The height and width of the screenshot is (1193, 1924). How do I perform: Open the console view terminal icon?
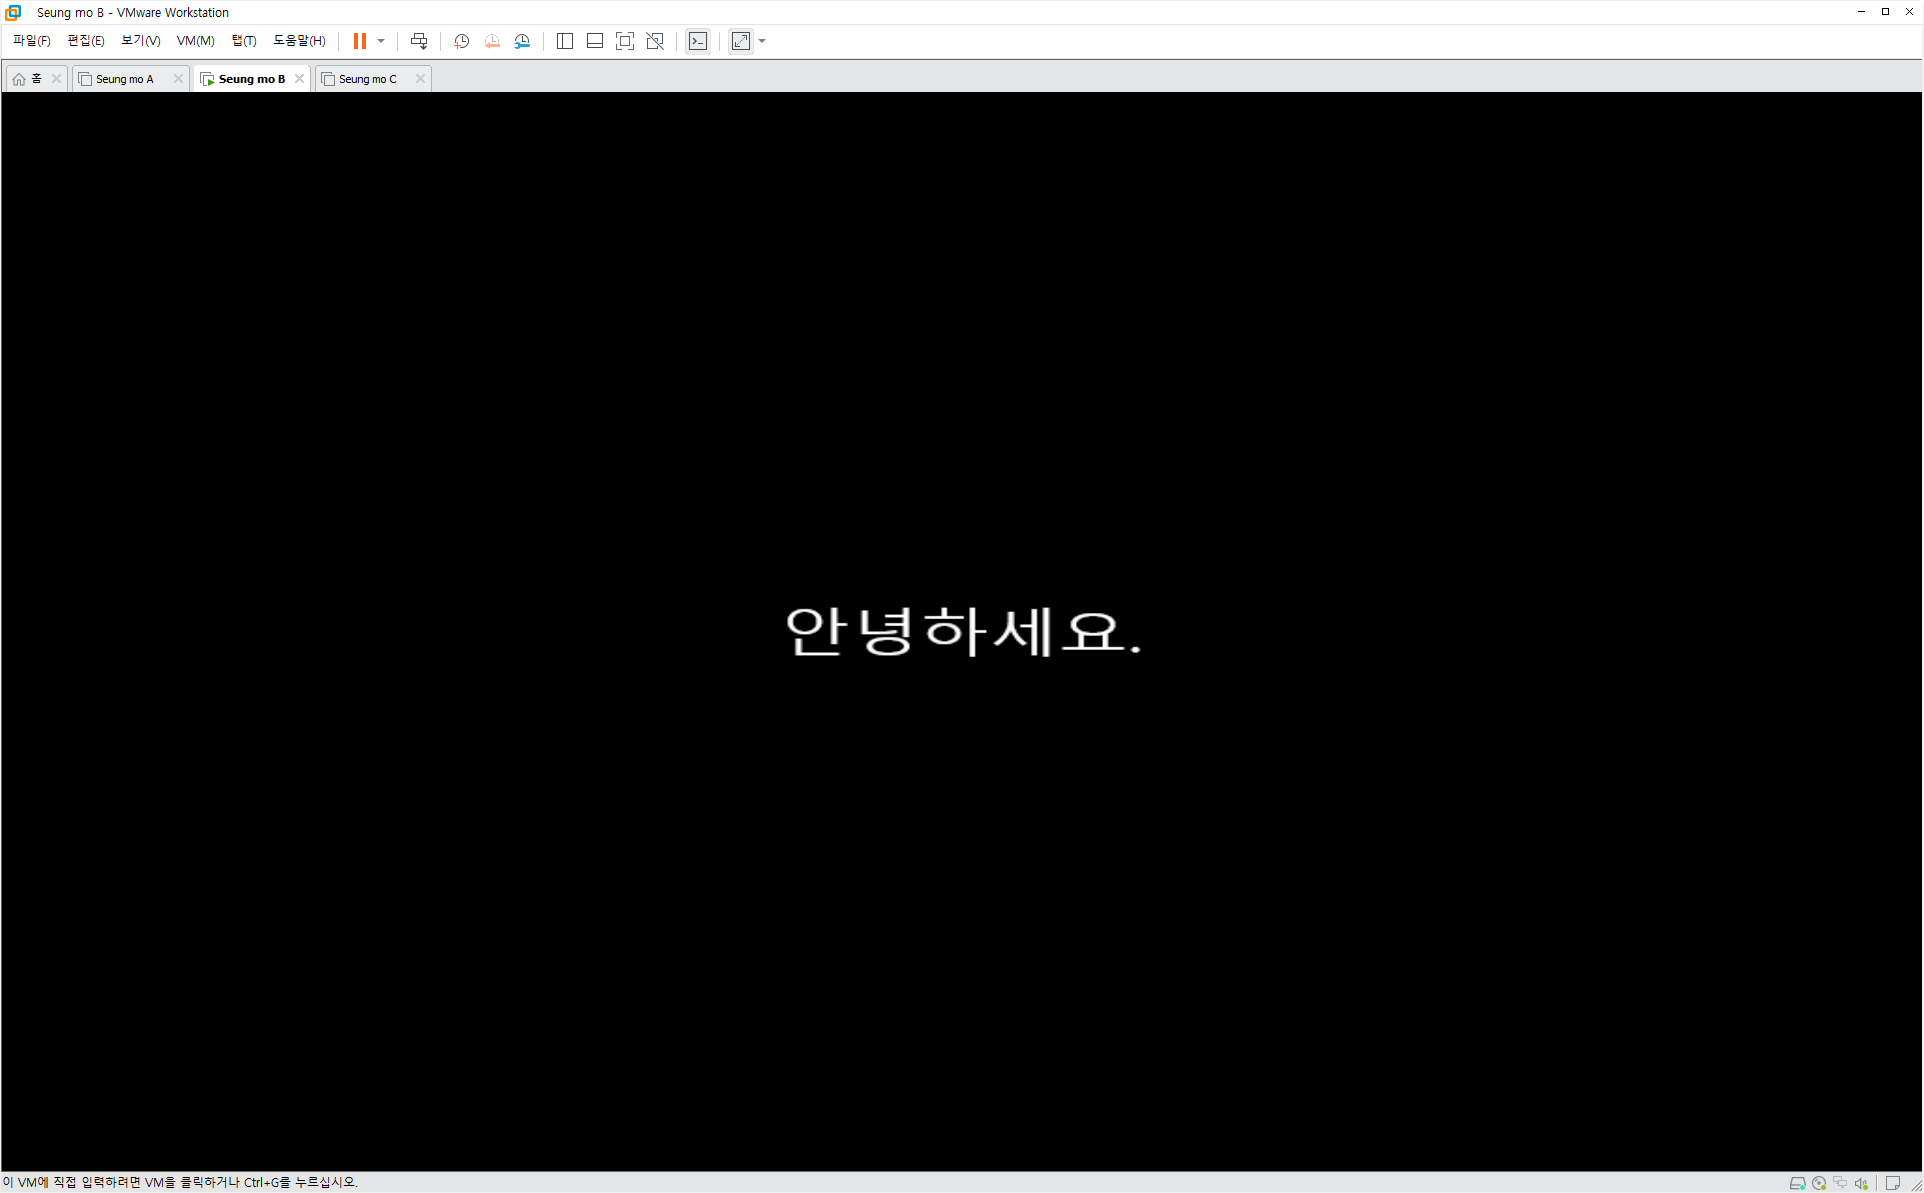tap(698, 41)
